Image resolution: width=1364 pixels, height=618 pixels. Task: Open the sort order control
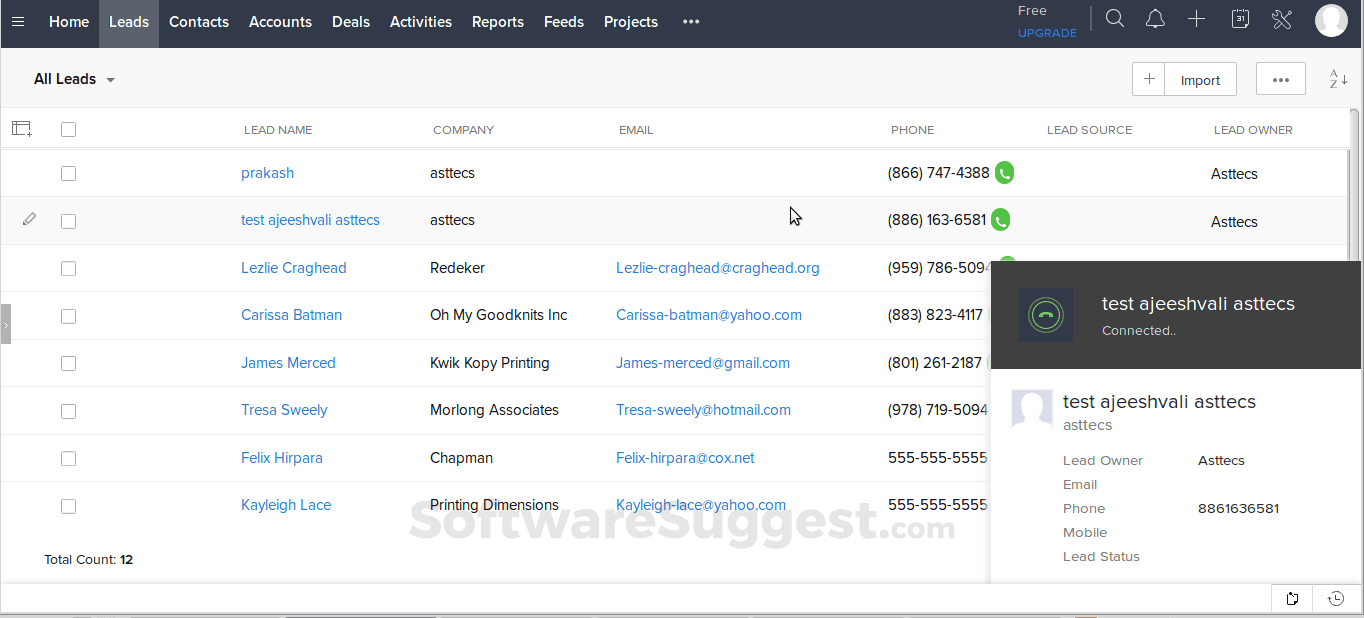1337,78
